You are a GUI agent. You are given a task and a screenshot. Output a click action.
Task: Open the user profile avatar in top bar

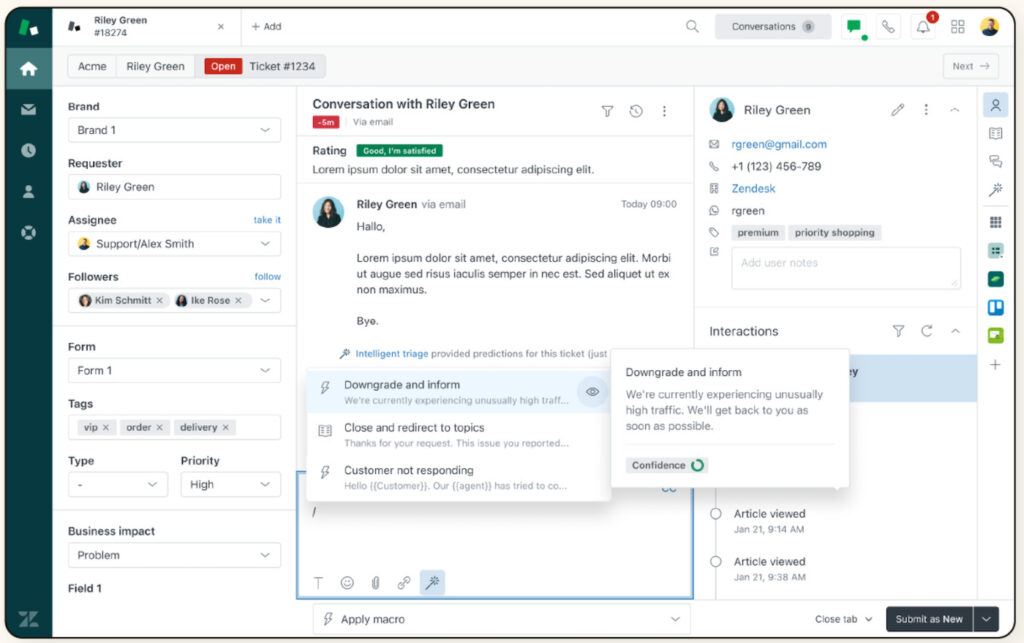coord(990,27)
